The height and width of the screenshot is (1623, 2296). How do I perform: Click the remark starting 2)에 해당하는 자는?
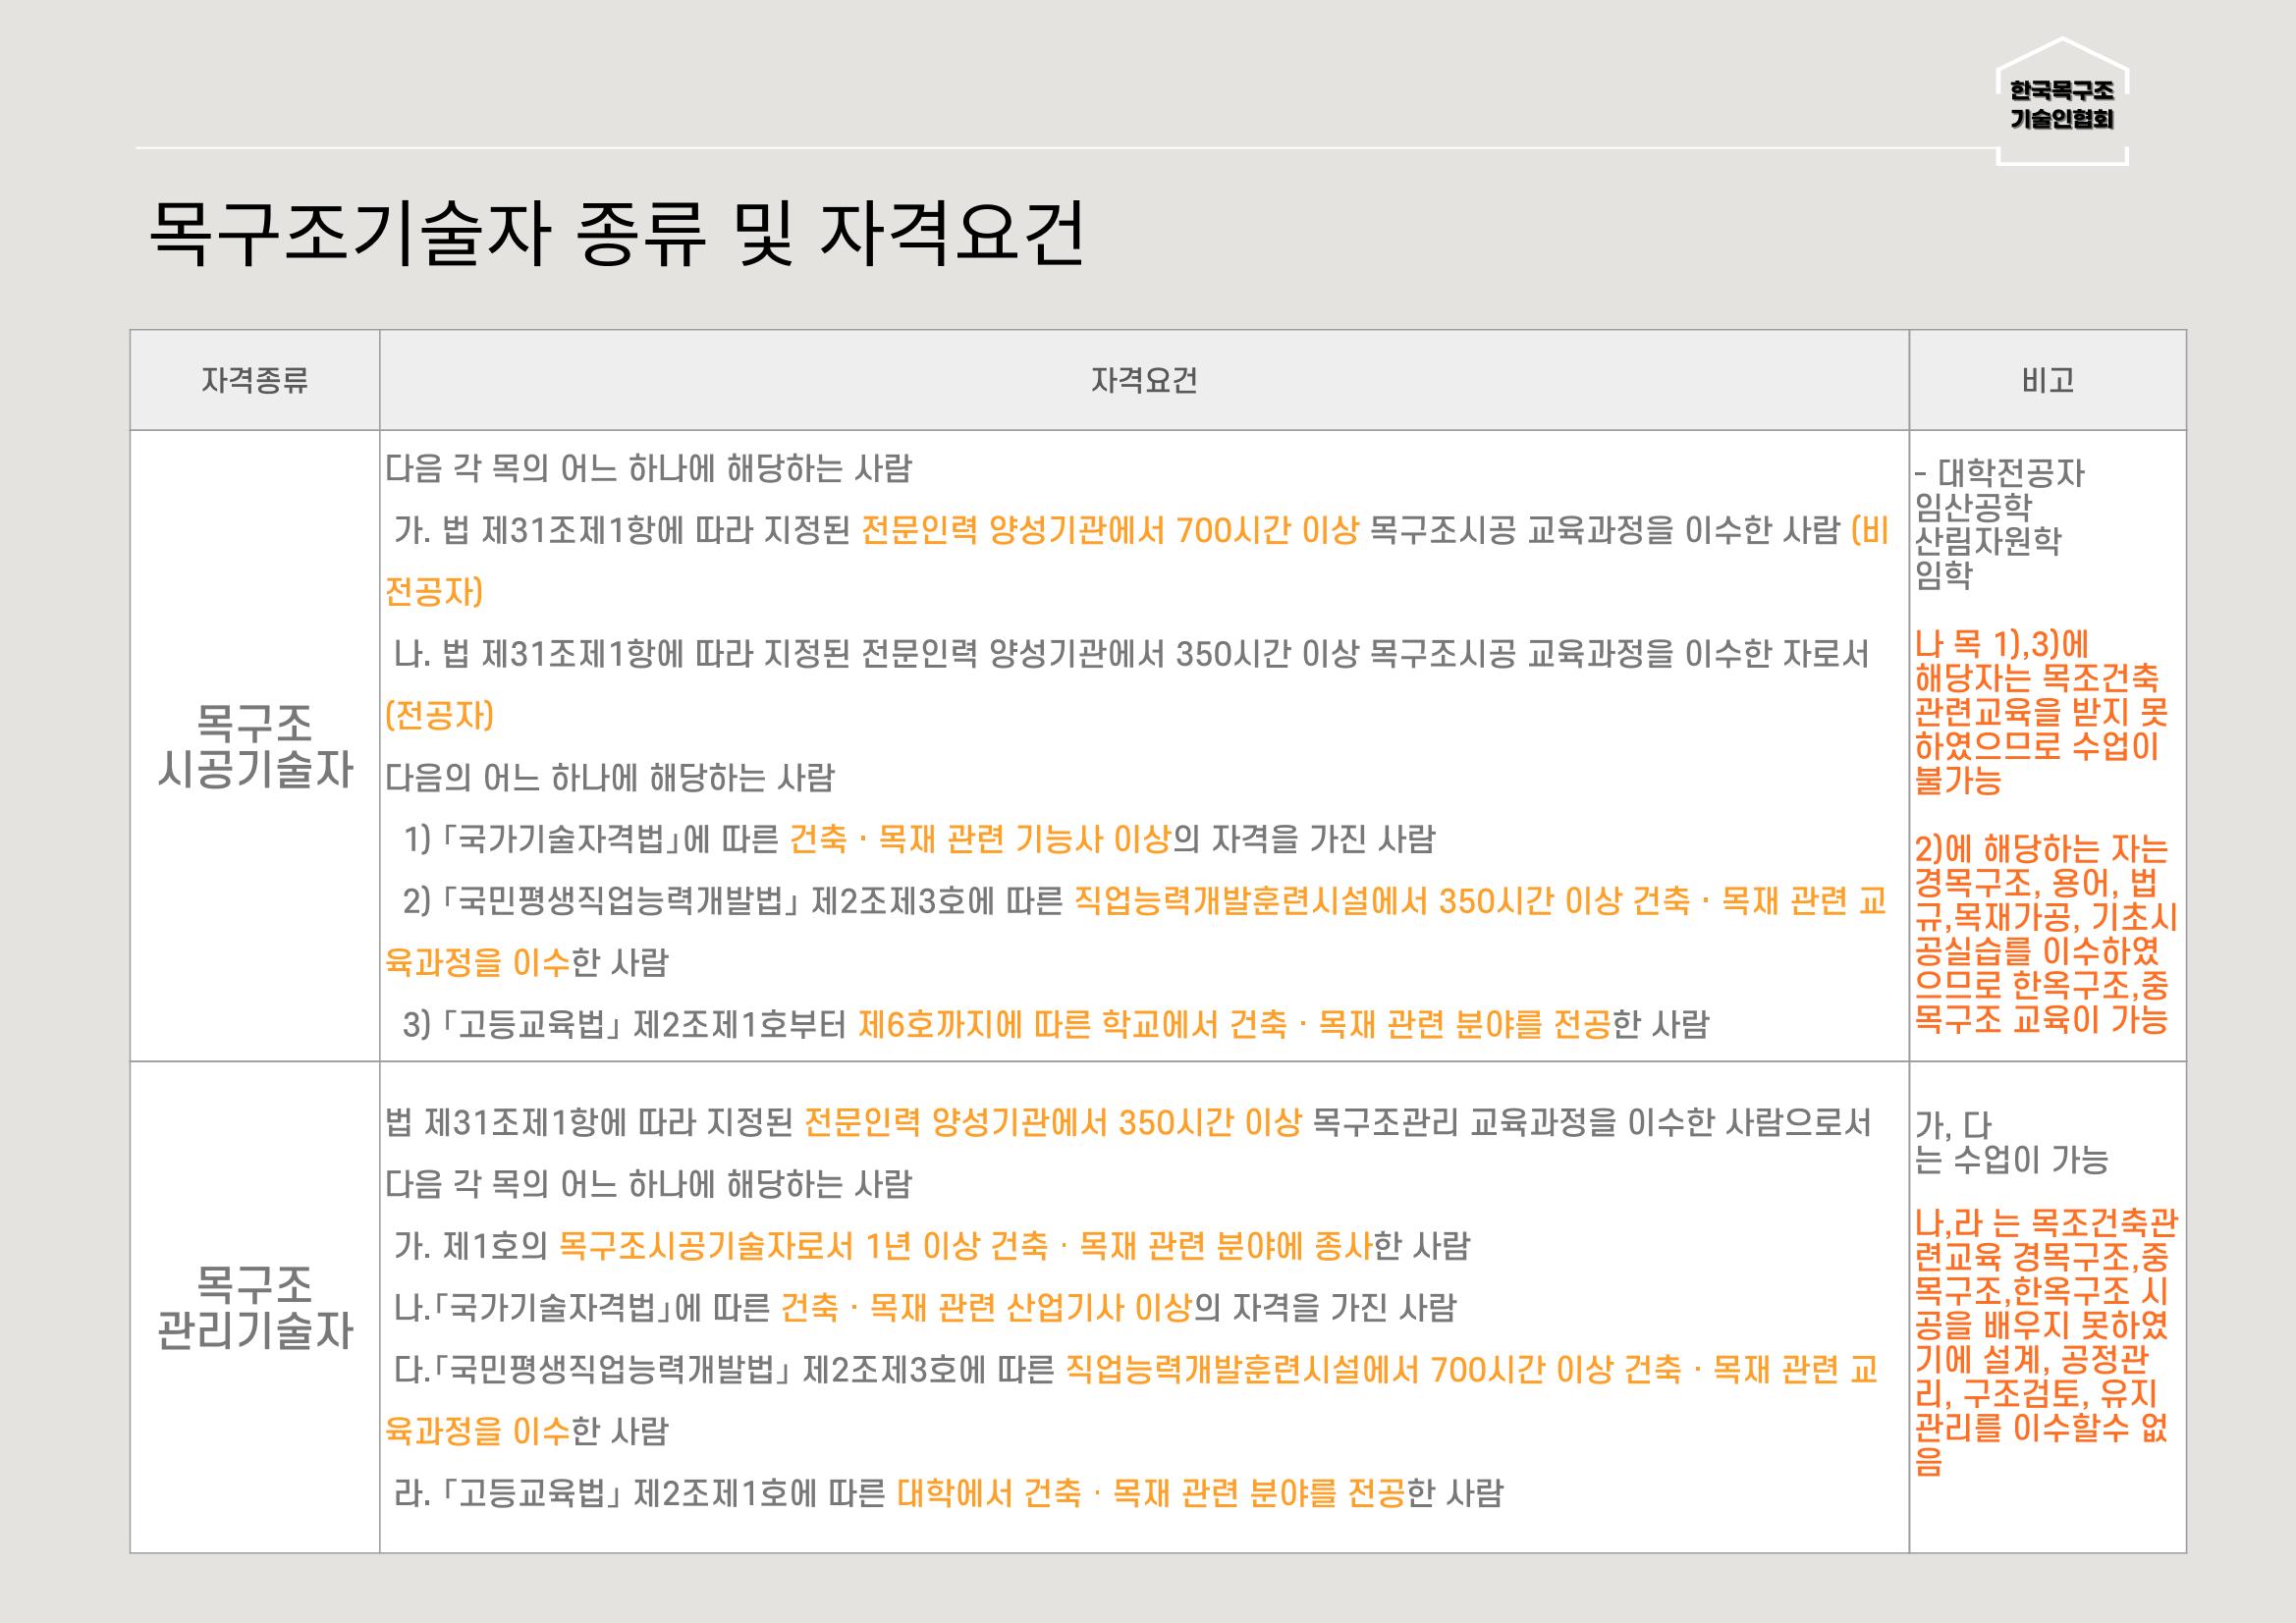2046,934
